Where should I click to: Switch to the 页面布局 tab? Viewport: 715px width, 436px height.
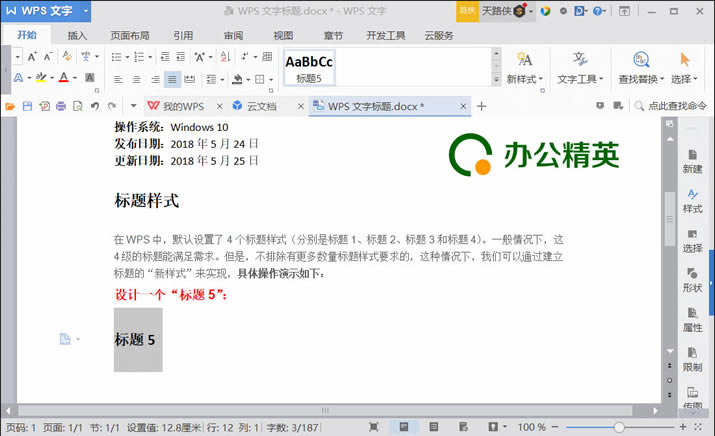pyautogui.click(x=130, y=35)
